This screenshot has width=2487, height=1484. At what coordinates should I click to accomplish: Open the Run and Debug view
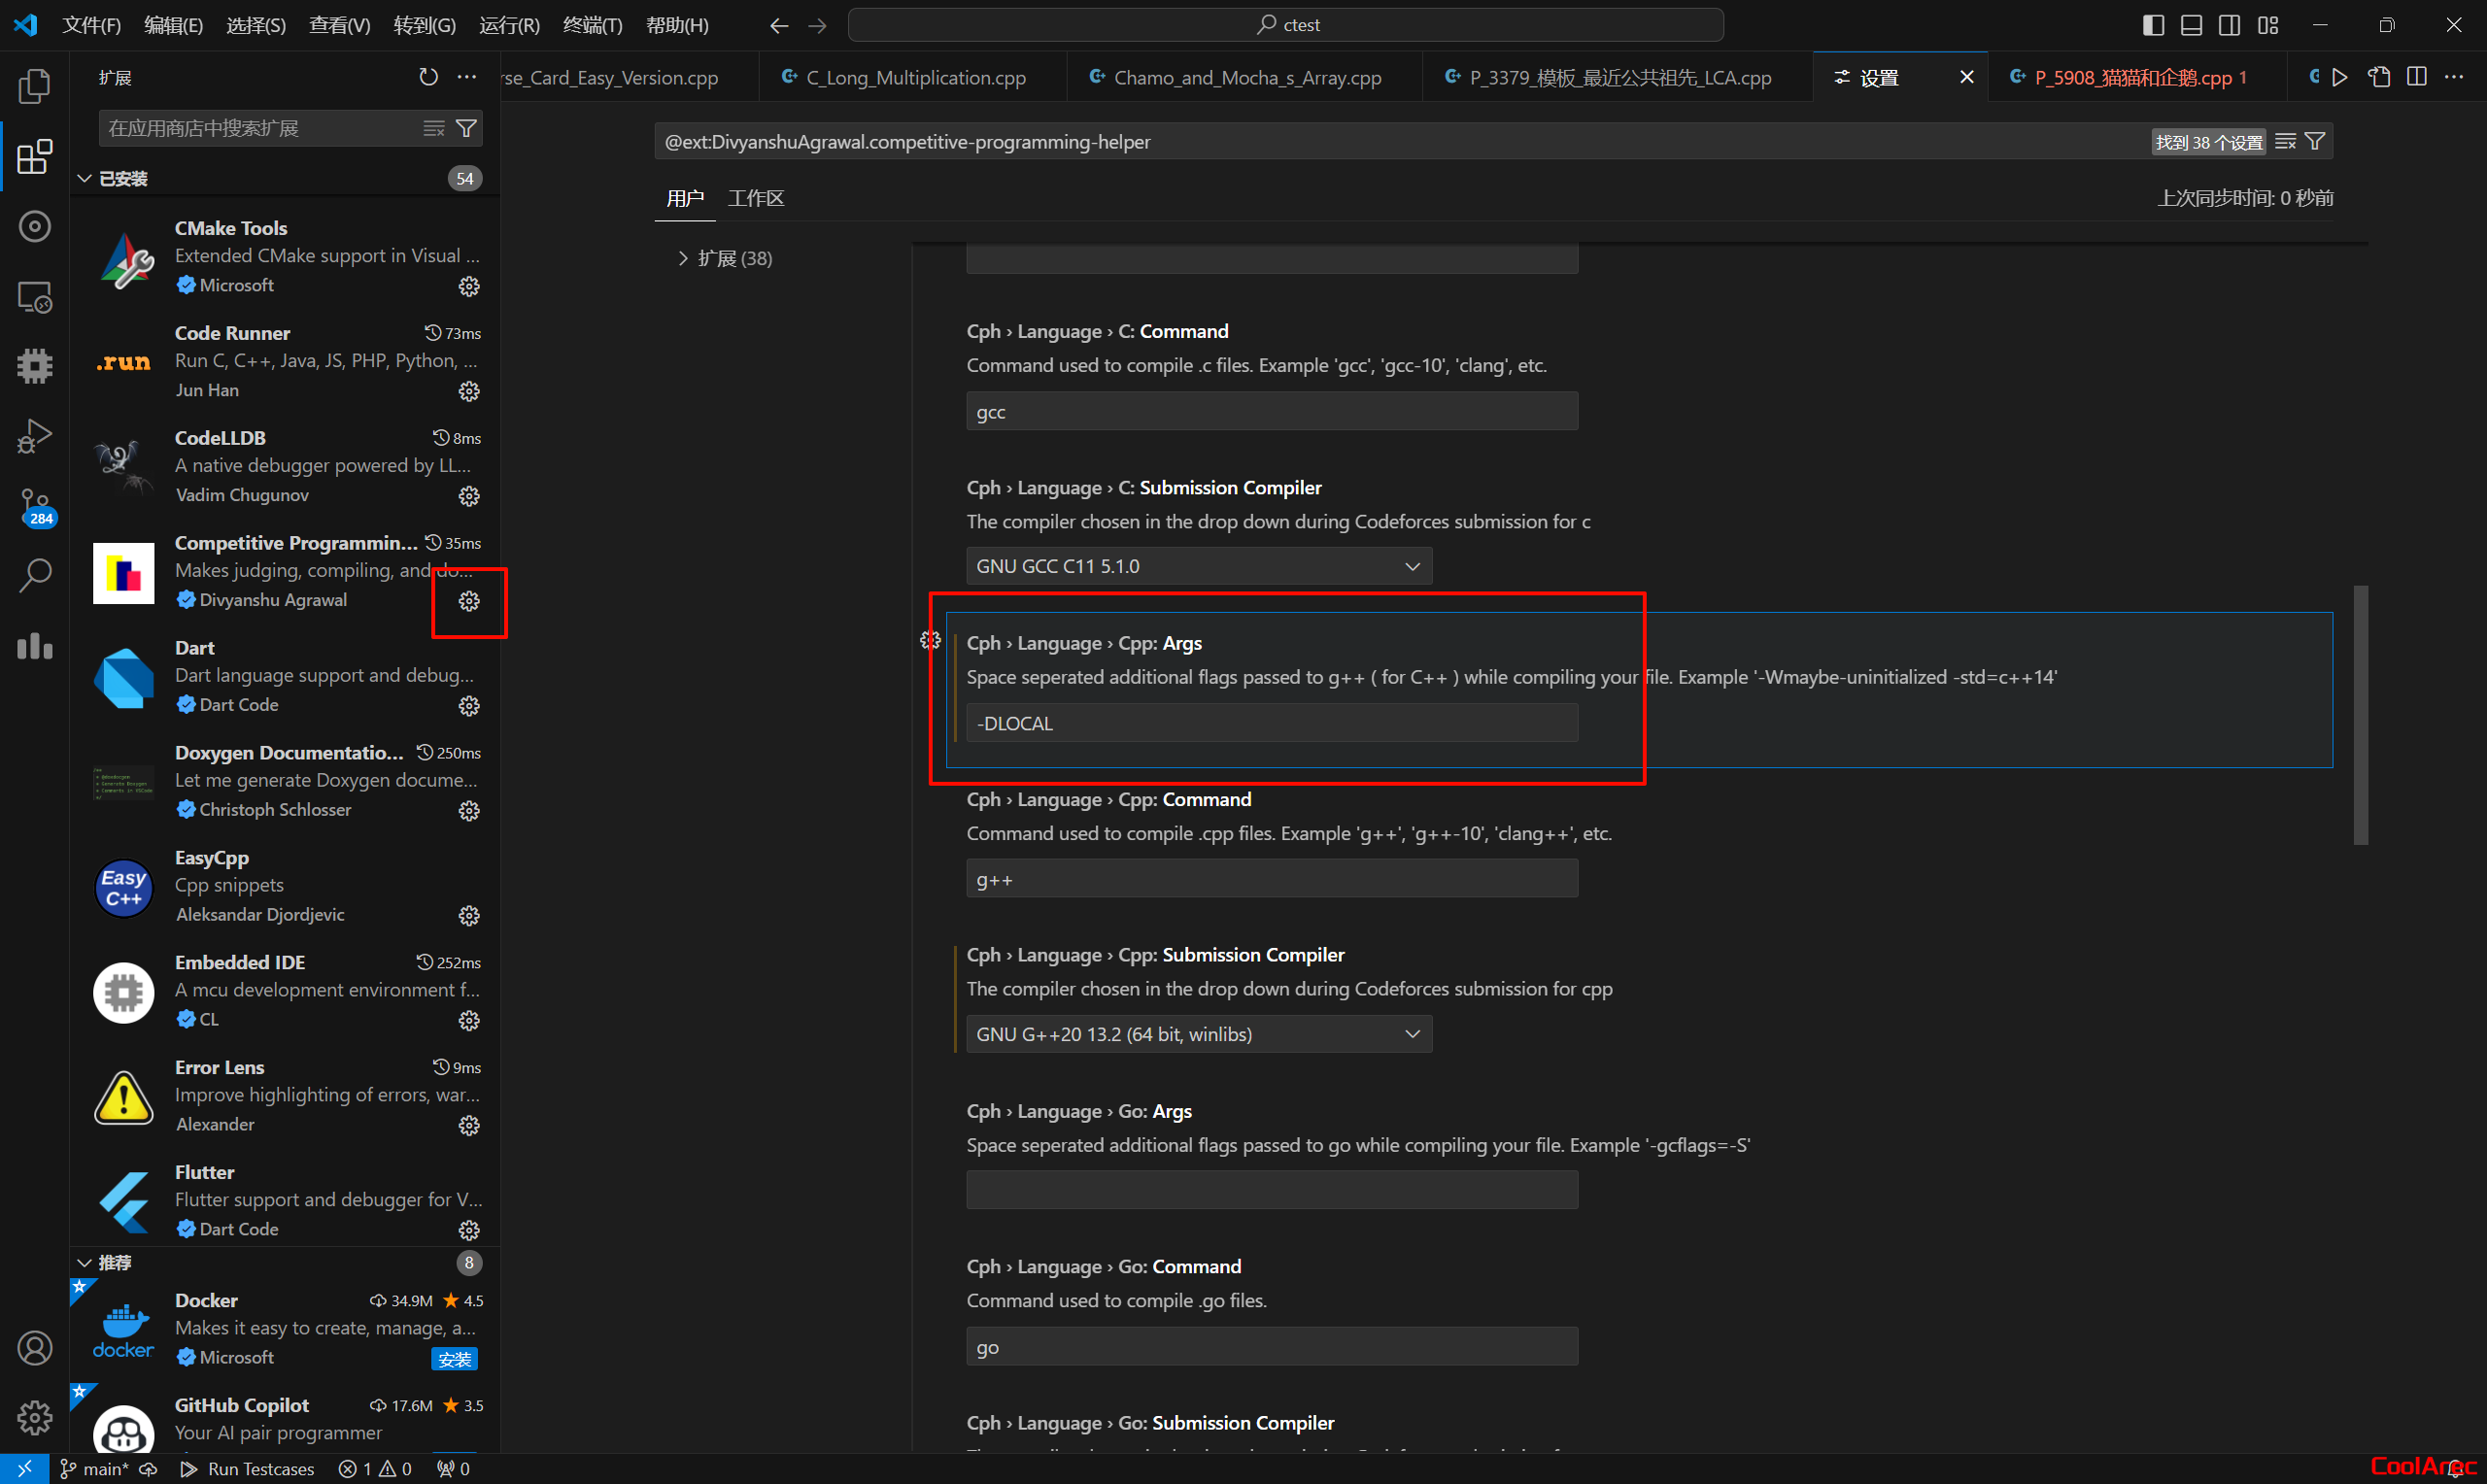point(34,436)
